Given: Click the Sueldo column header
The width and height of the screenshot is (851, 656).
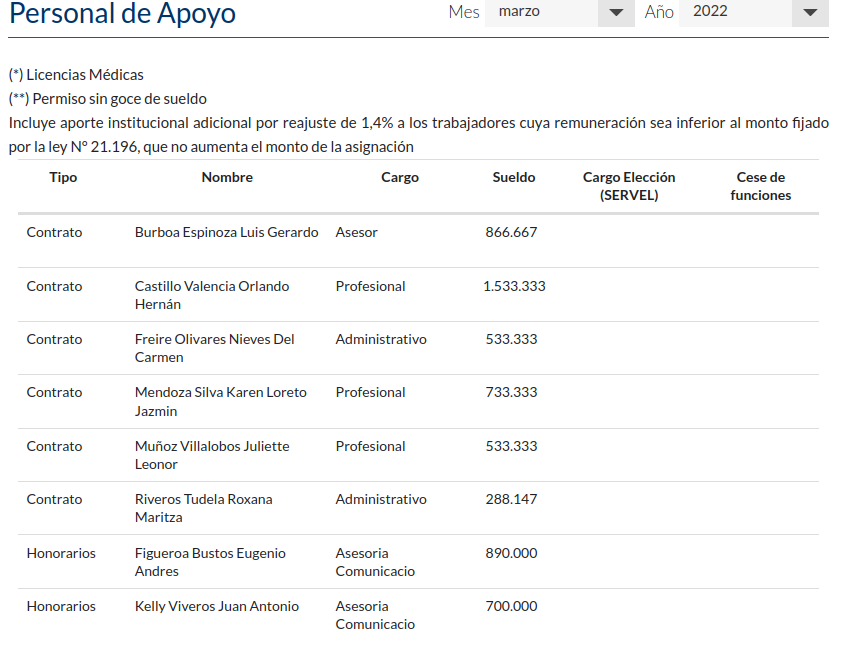Looking at the screenshot, I should (514, 177).
